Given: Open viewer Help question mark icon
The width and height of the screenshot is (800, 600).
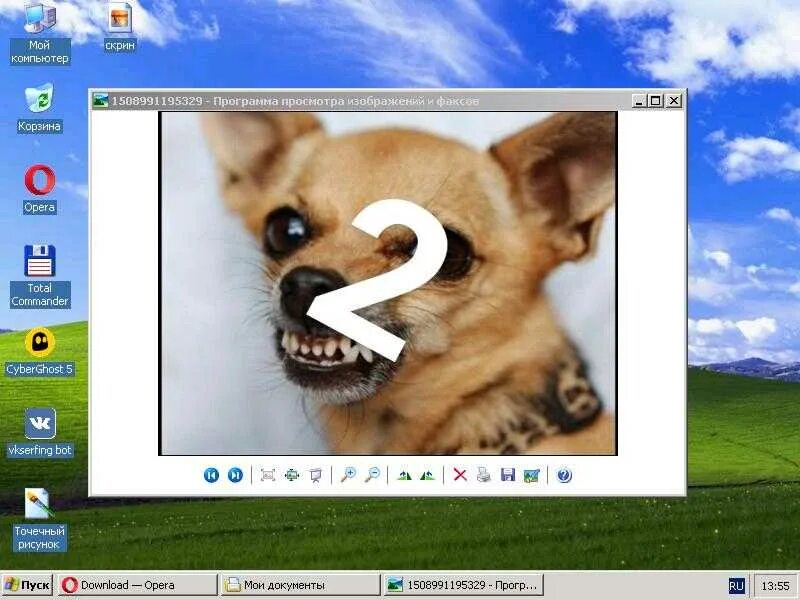Looking at the screenshot, I should click(564, 475).
